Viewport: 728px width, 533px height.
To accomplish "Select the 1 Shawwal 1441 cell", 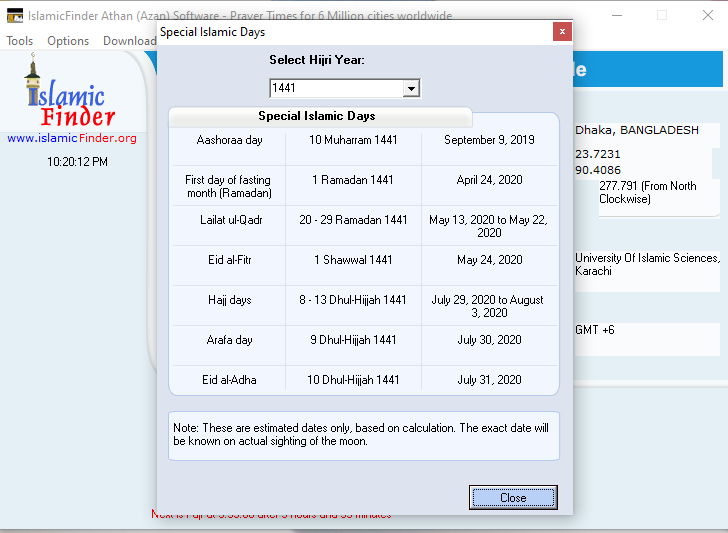I will [353, 260].
